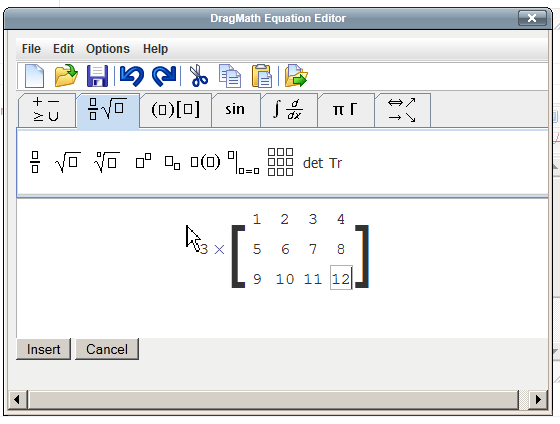Save the expression with the floppy disk icon
Image resolution: width=560 pixels, height=424 pixels.
click(97, 76)
